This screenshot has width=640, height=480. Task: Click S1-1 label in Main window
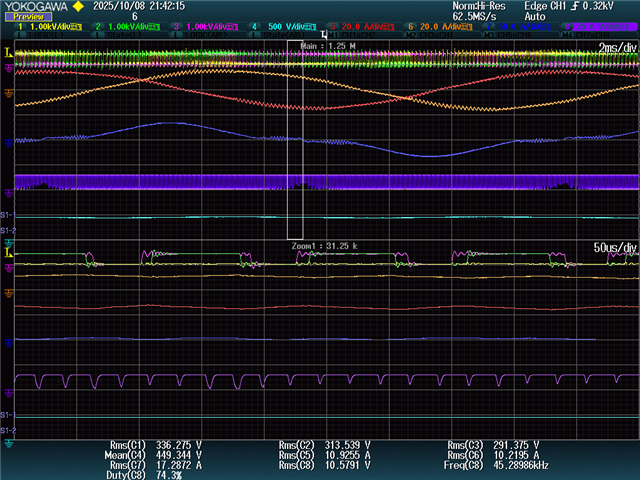8,215
